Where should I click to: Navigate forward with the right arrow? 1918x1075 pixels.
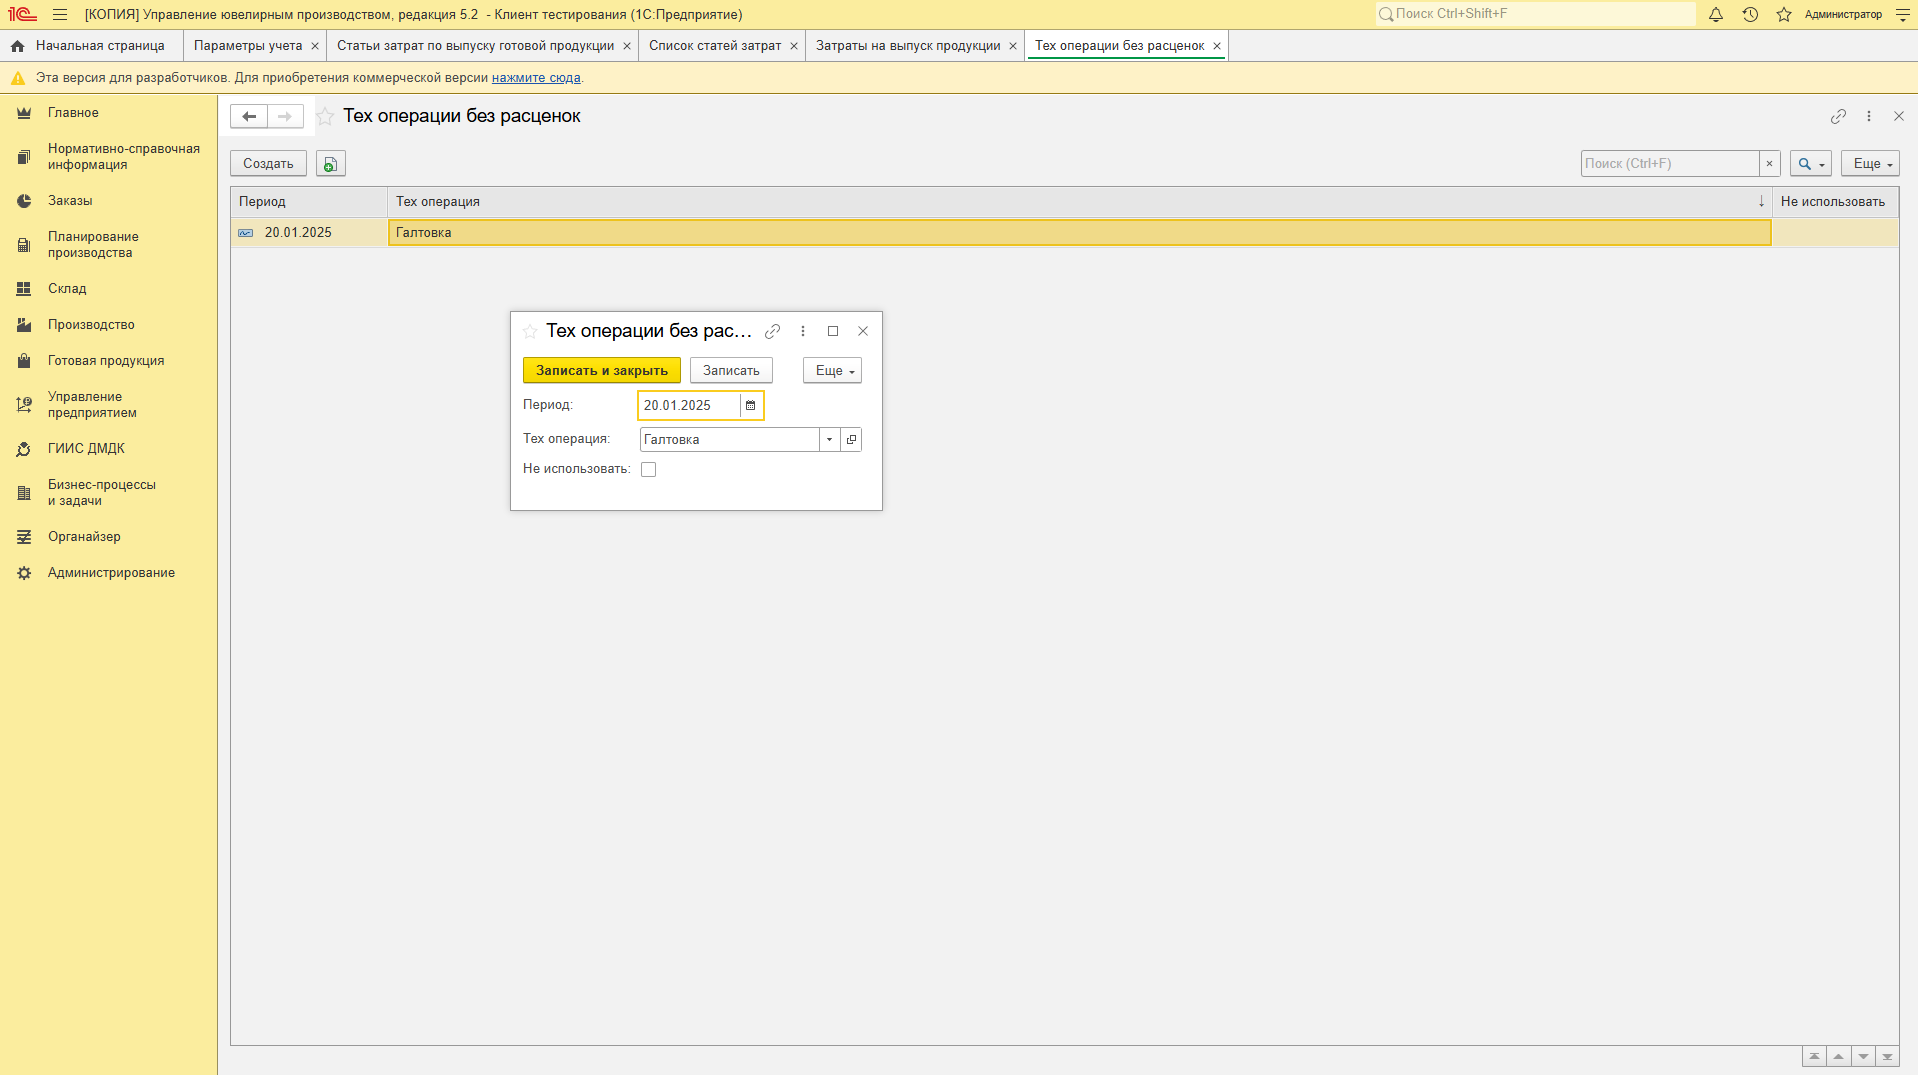(x=285, y=117)
